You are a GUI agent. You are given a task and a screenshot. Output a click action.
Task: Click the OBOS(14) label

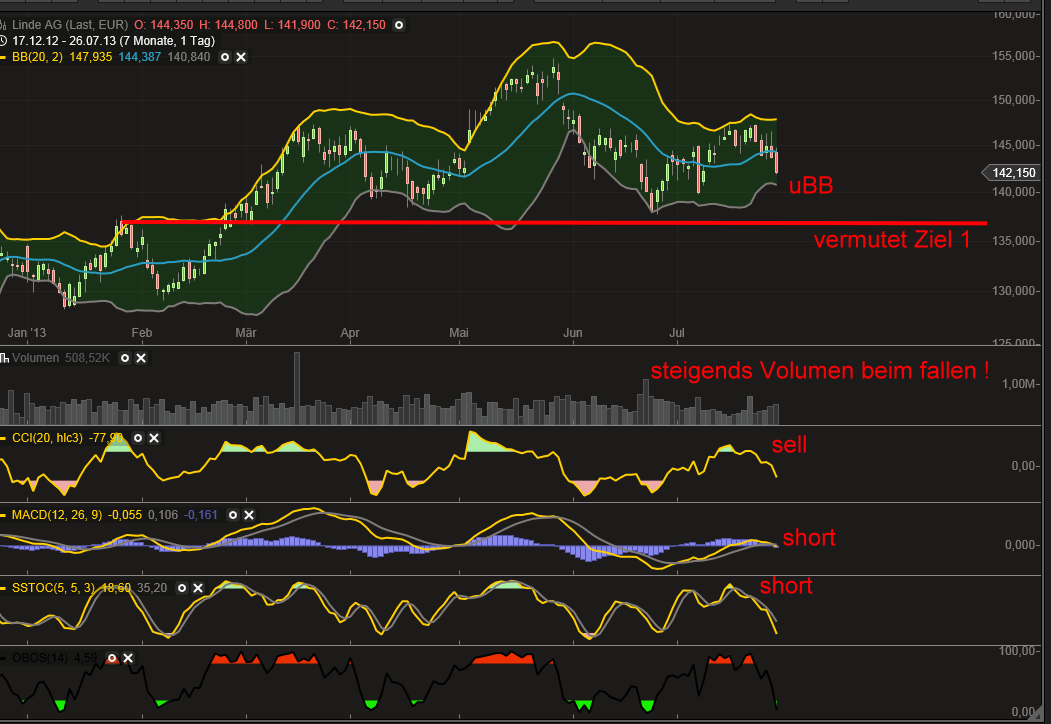[40, 658]
